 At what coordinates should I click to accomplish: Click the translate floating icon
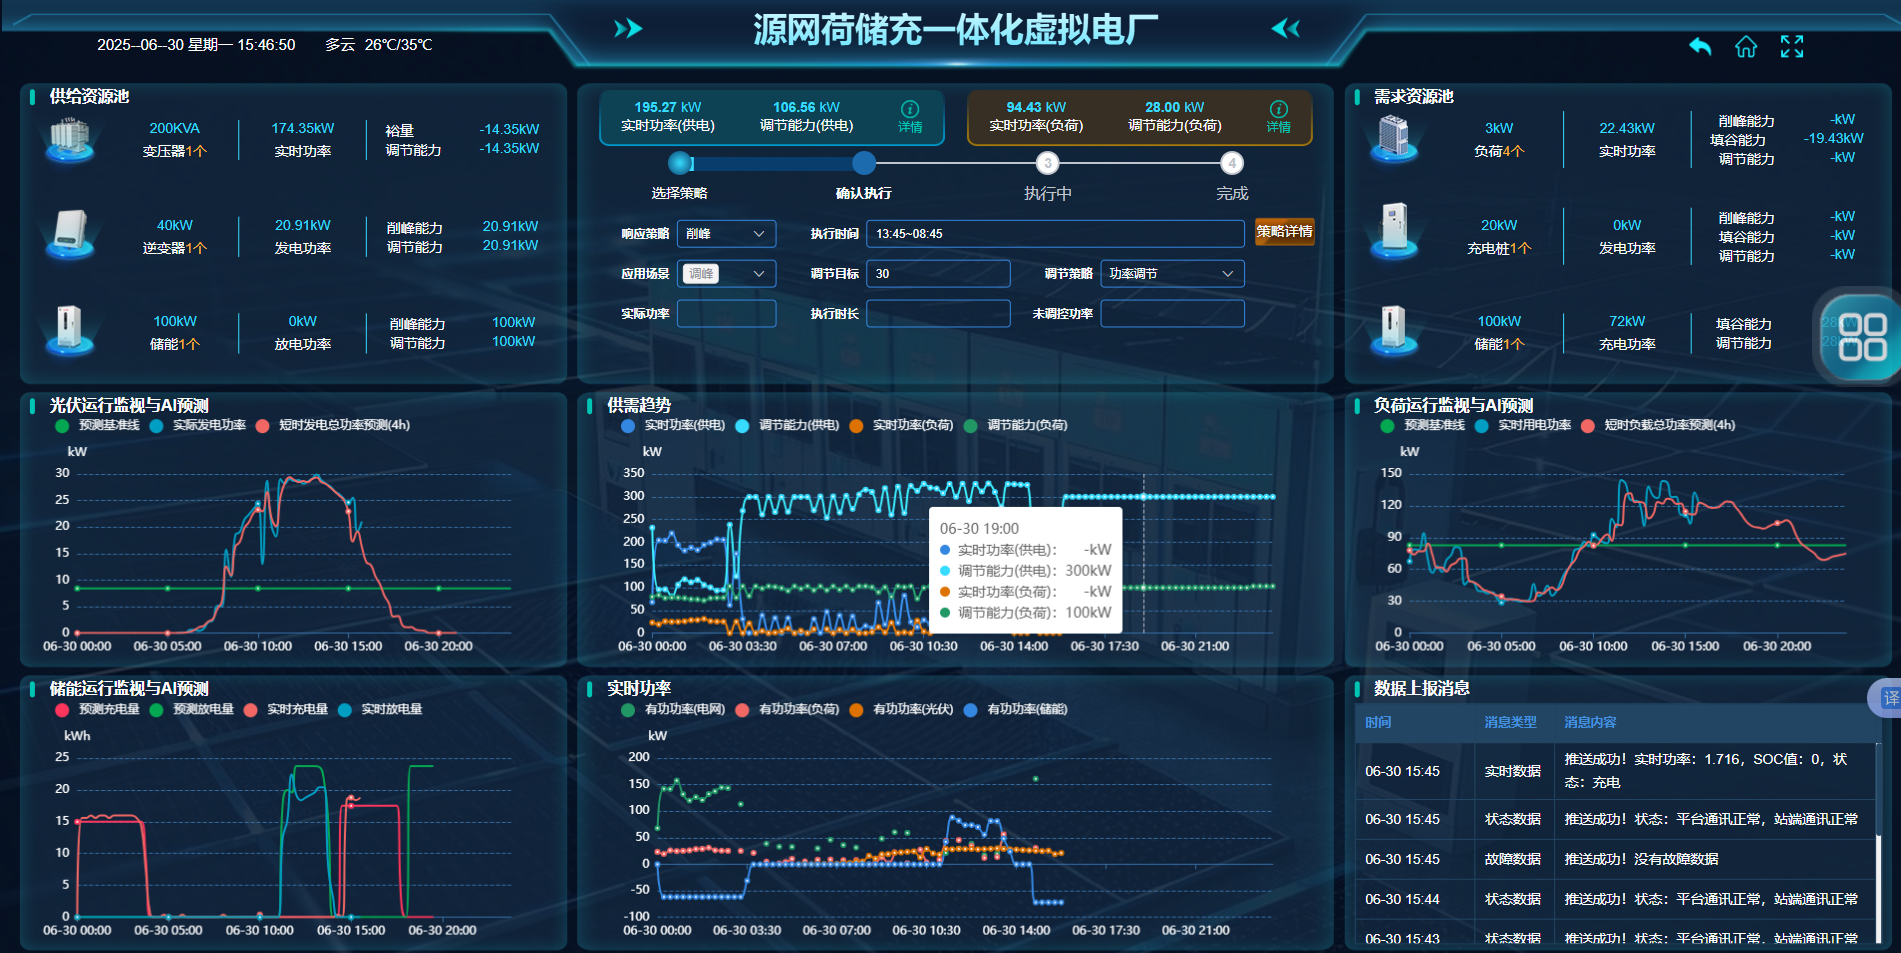click(x=1888, y=698)
